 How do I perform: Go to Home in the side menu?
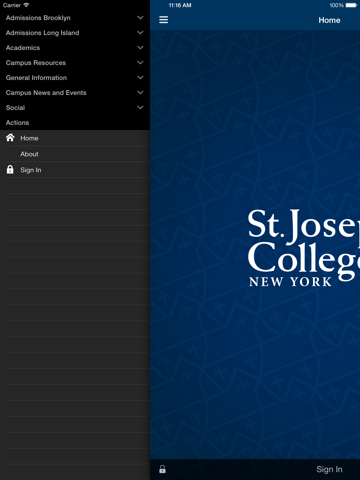coord(29,138)
